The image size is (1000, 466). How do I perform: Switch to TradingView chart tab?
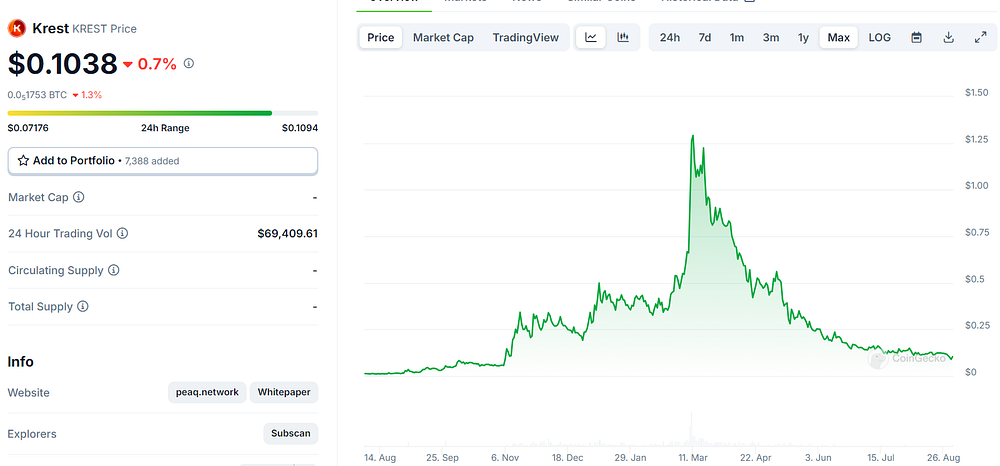click(526, 38)
